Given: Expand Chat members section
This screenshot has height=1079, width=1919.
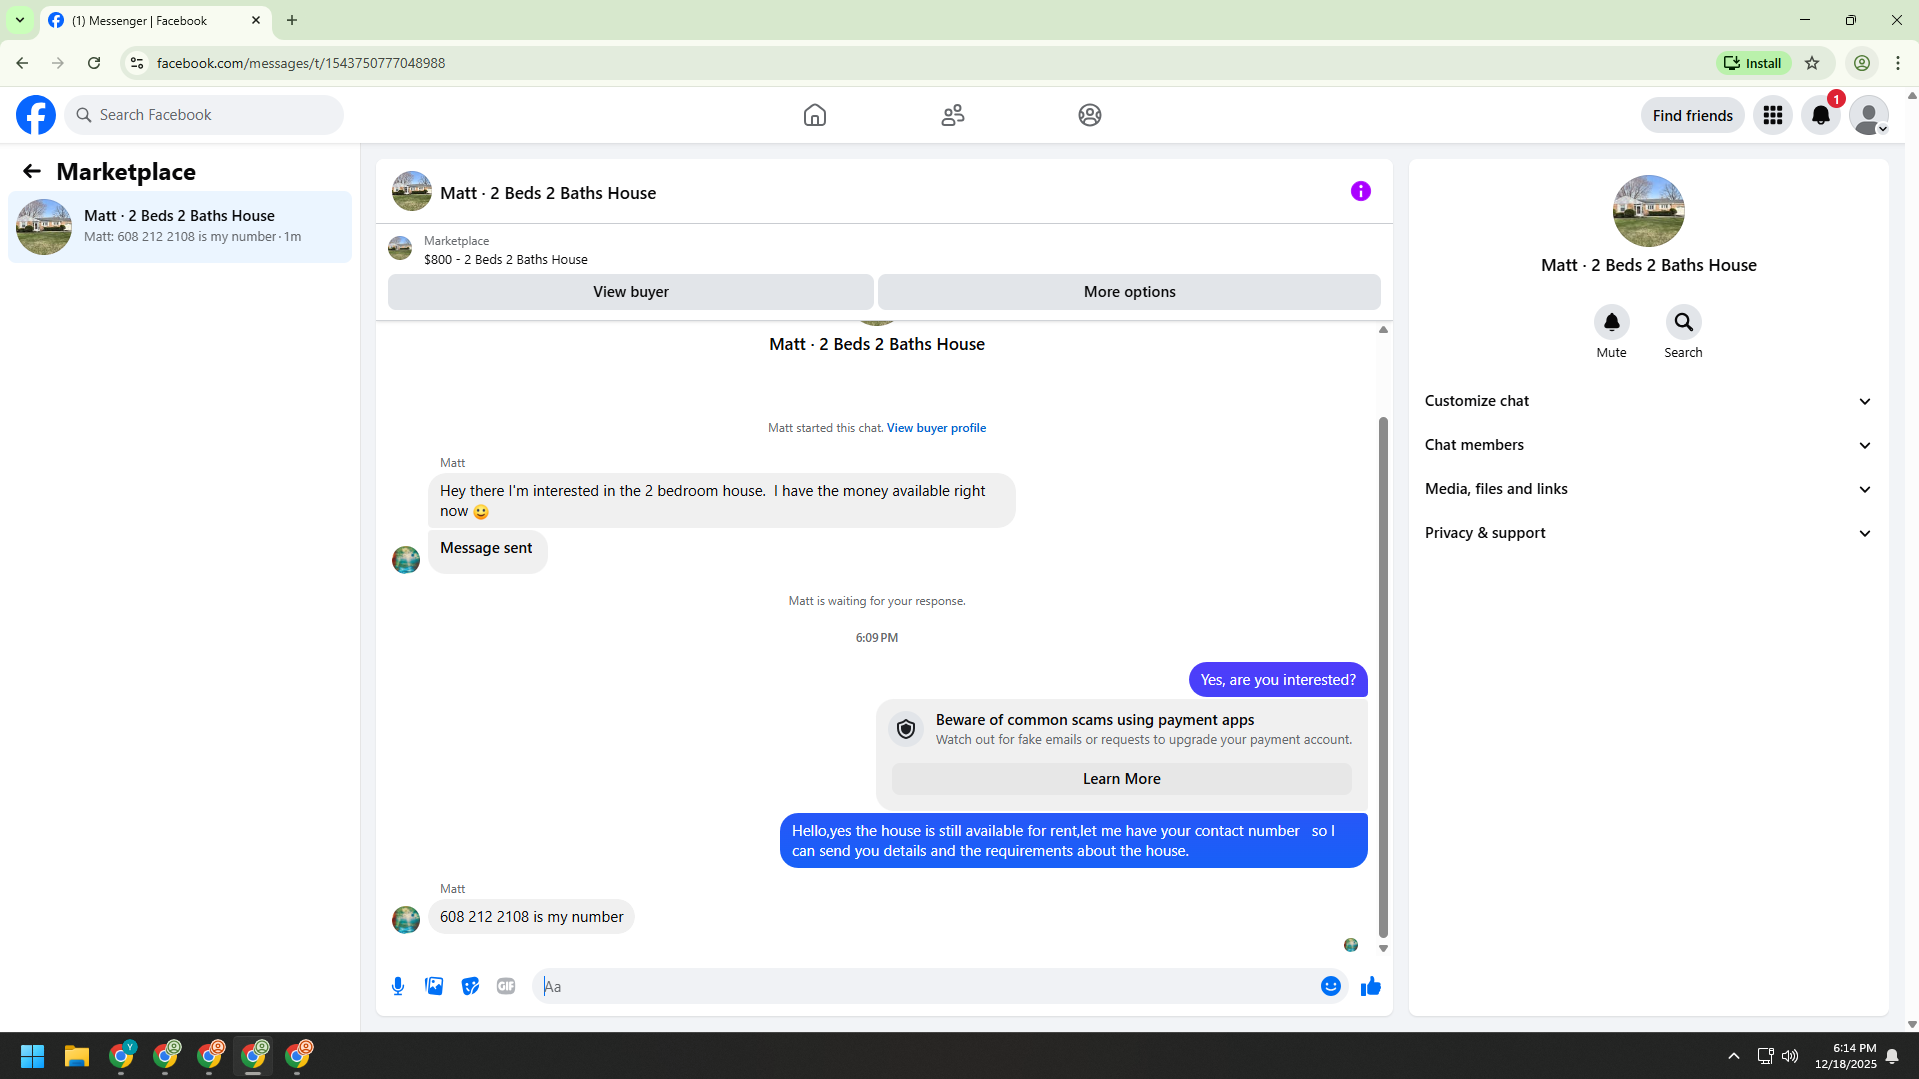Looking at the screenshot, I should click(1648, 445).
